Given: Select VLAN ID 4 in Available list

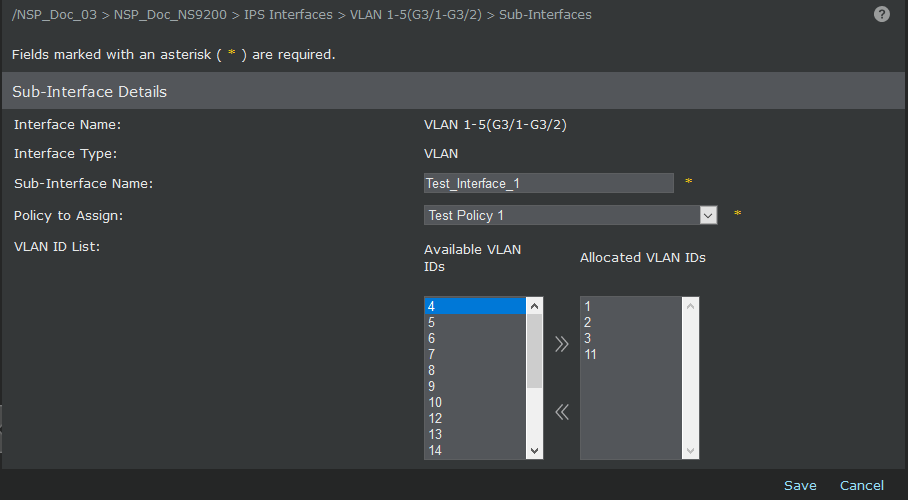Looking at the screenshot, I should (475, 306).
